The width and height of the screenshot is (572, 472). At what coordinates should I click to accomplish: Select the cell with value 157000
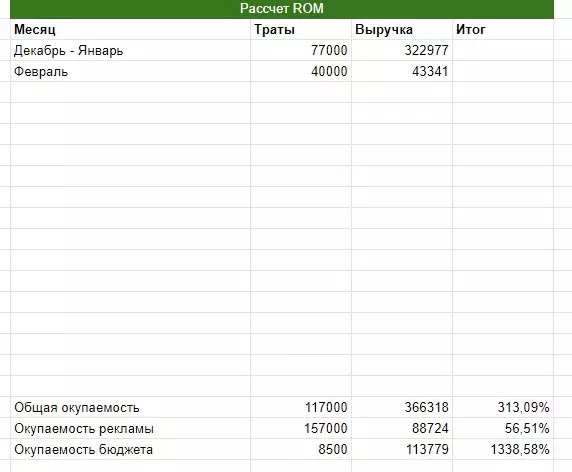click(301, 428)
